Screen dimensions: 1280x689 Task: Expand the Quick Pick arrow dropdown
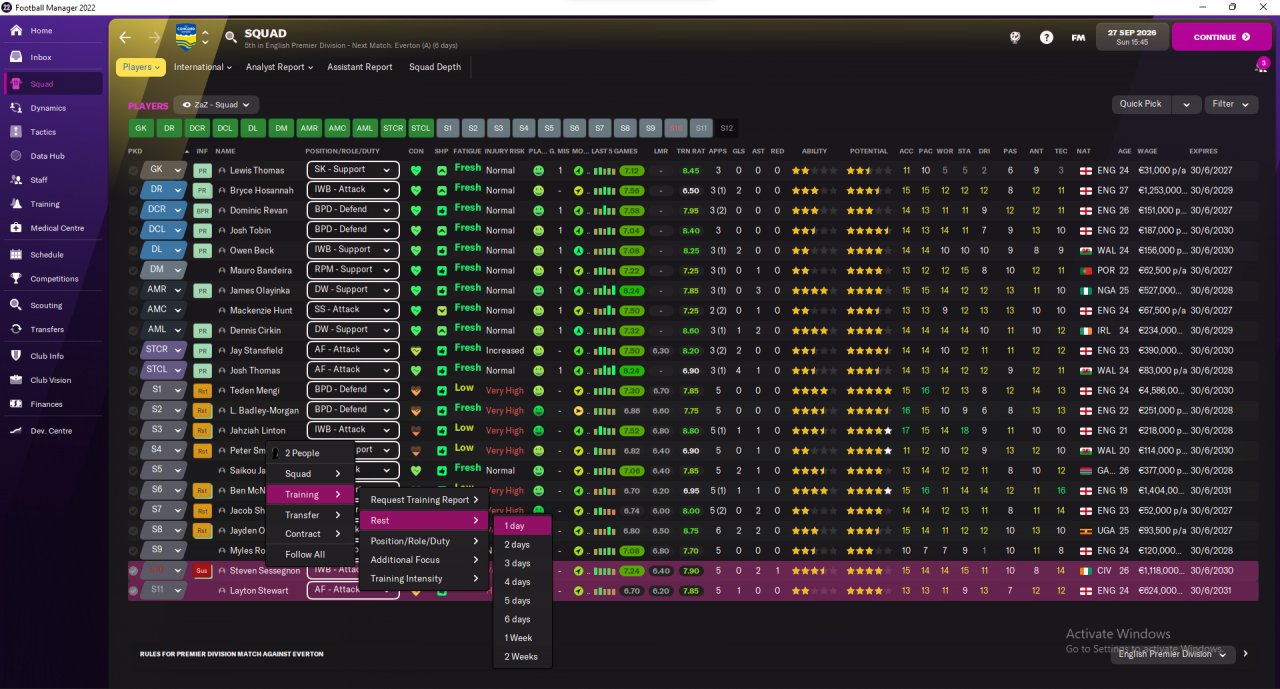(x=1186, y=104)
